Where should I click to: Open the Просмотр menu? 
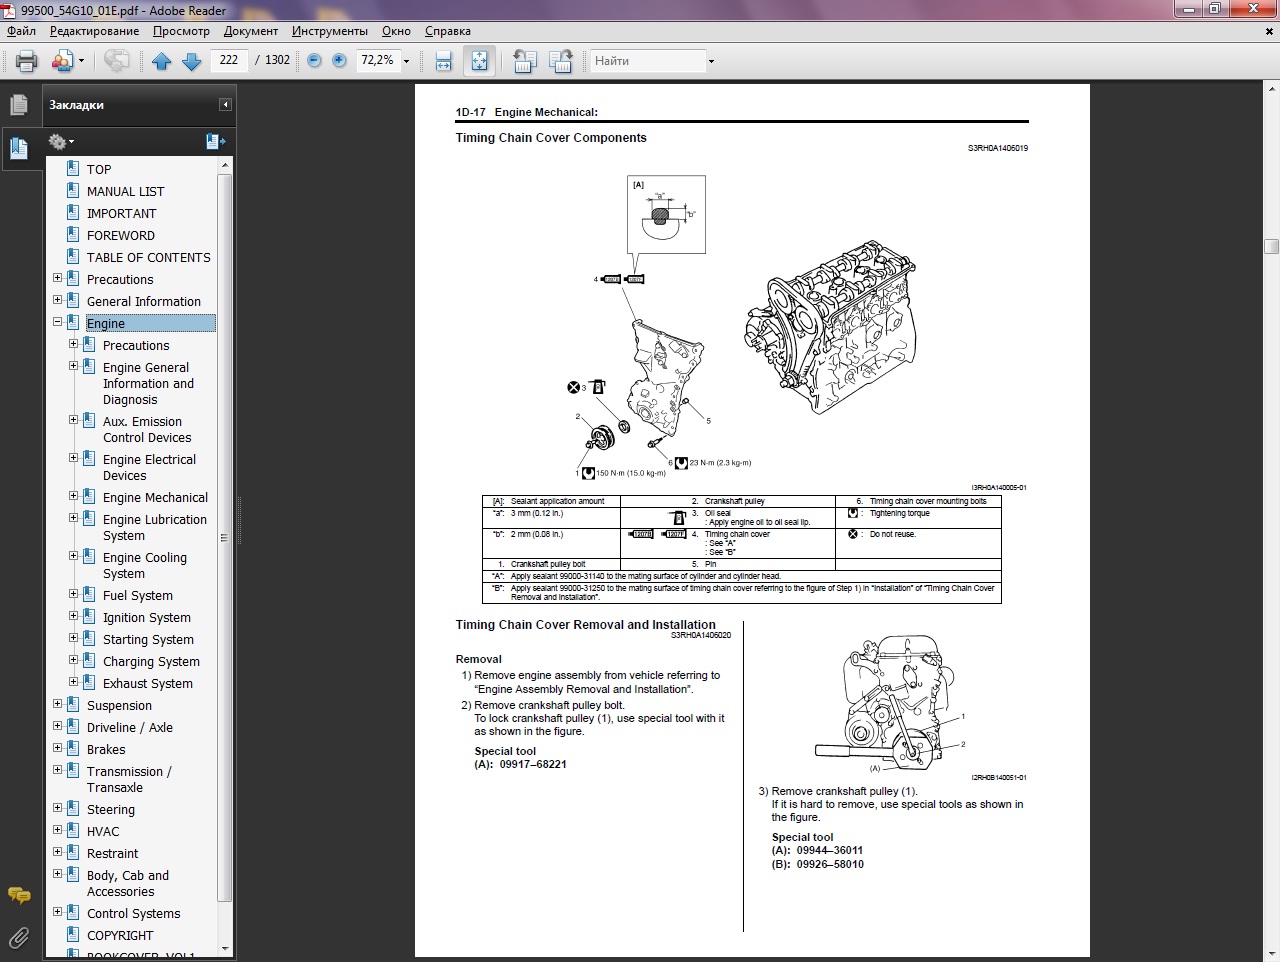(x=181, y=31)
